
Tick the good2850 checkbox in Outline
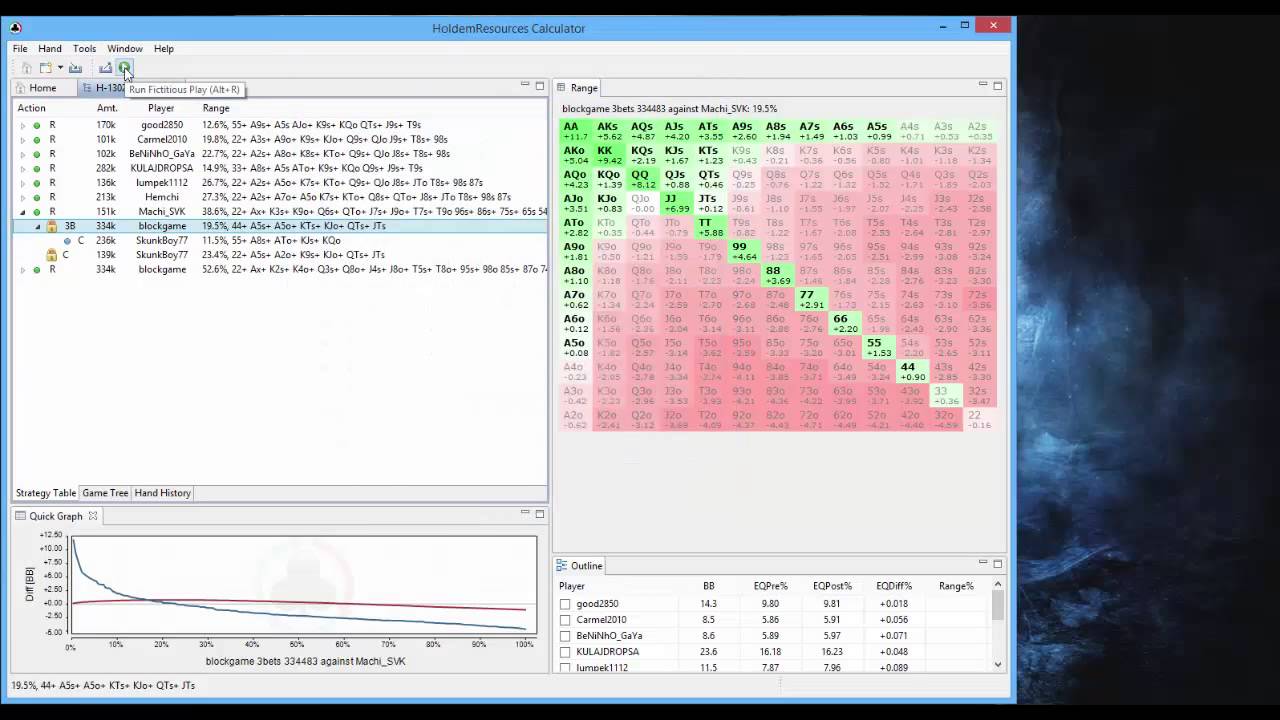click(x=565, y=604)
